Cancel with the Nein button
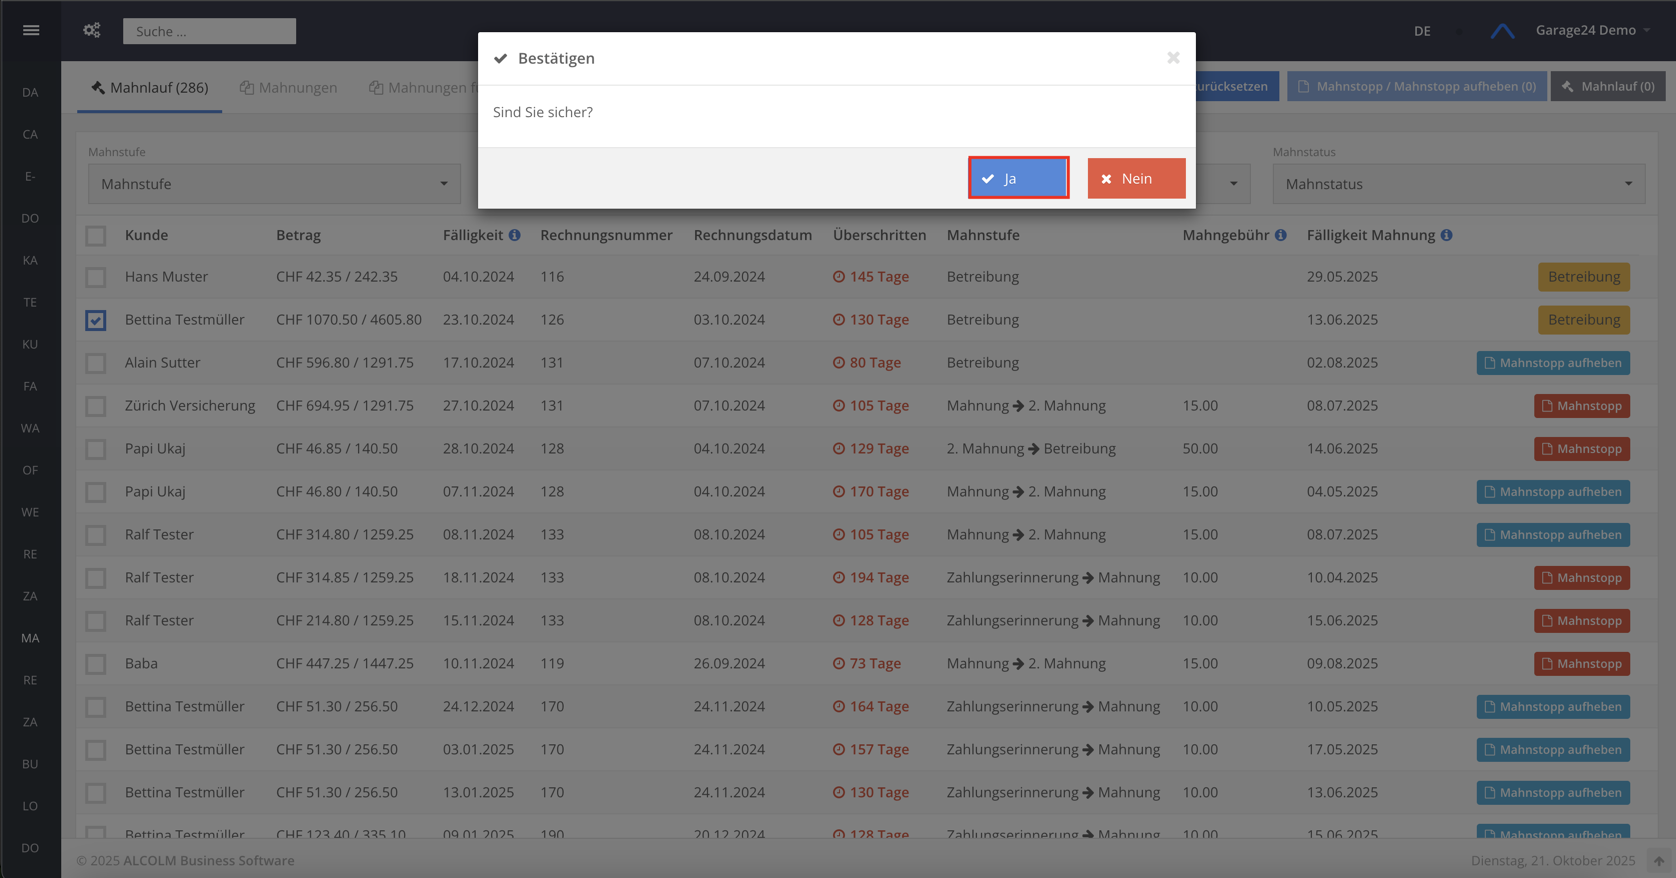Image resolution: width=1676 pixels, height=878 pixels. (x=1136, y=178)
